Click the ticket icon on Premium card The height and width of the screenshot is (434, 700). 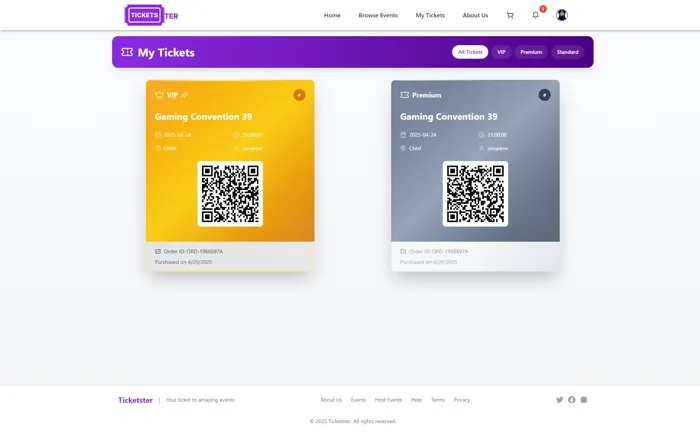tap(404, 95)
